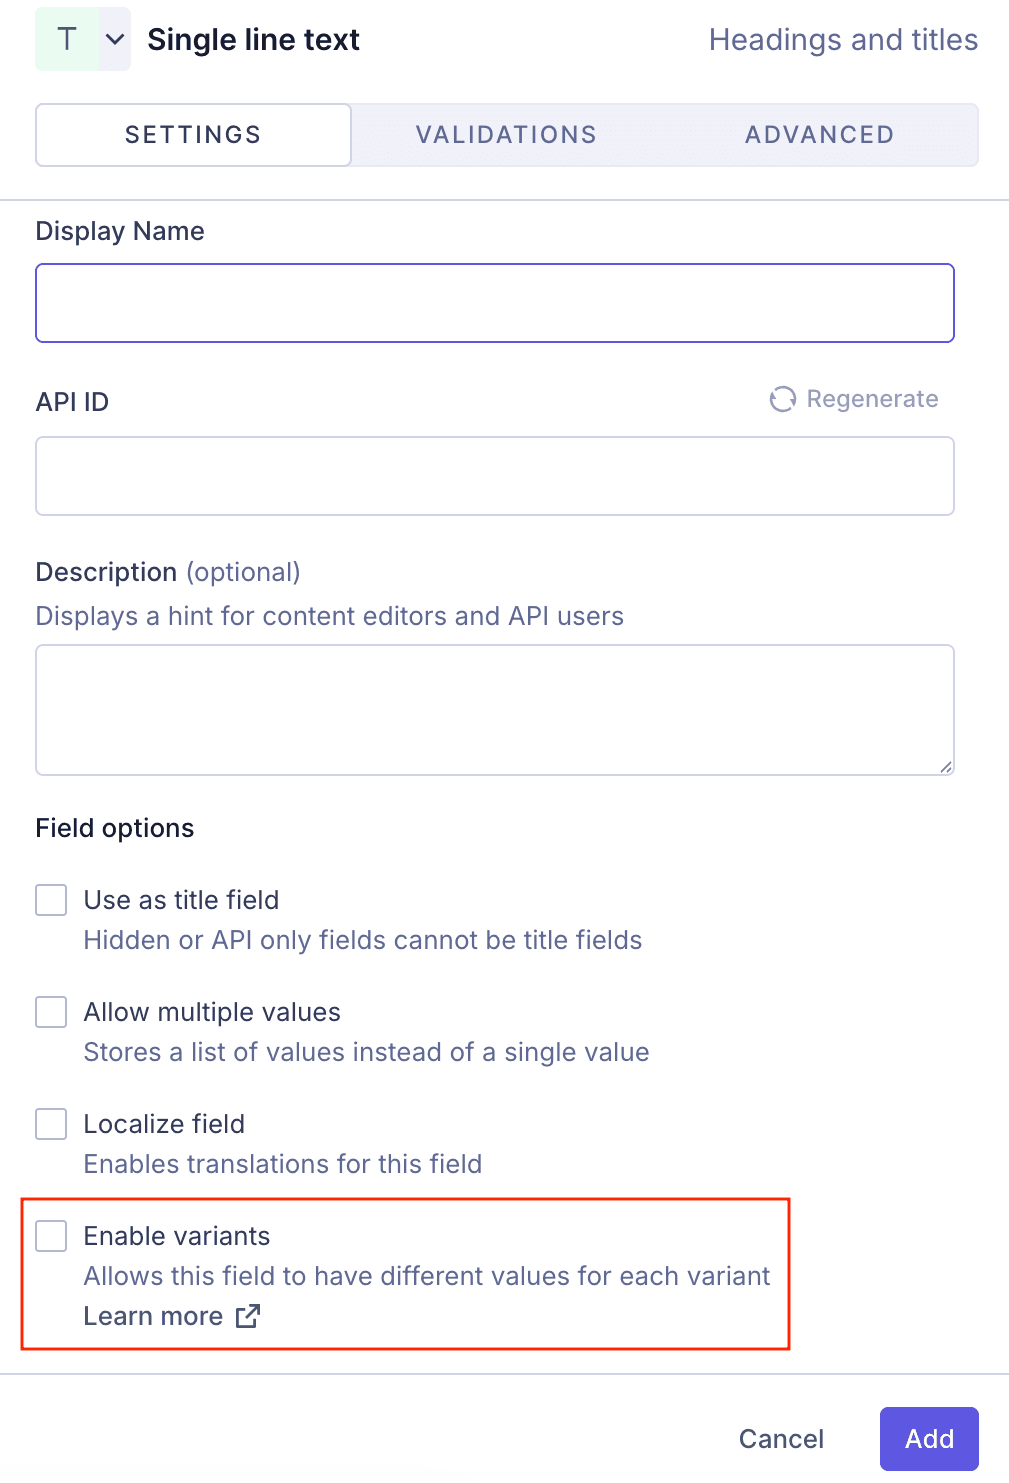Screen dimensions: 1009x1483
Task: Check Use as title field
Action: pyautogui.click(x=51, y=900)
